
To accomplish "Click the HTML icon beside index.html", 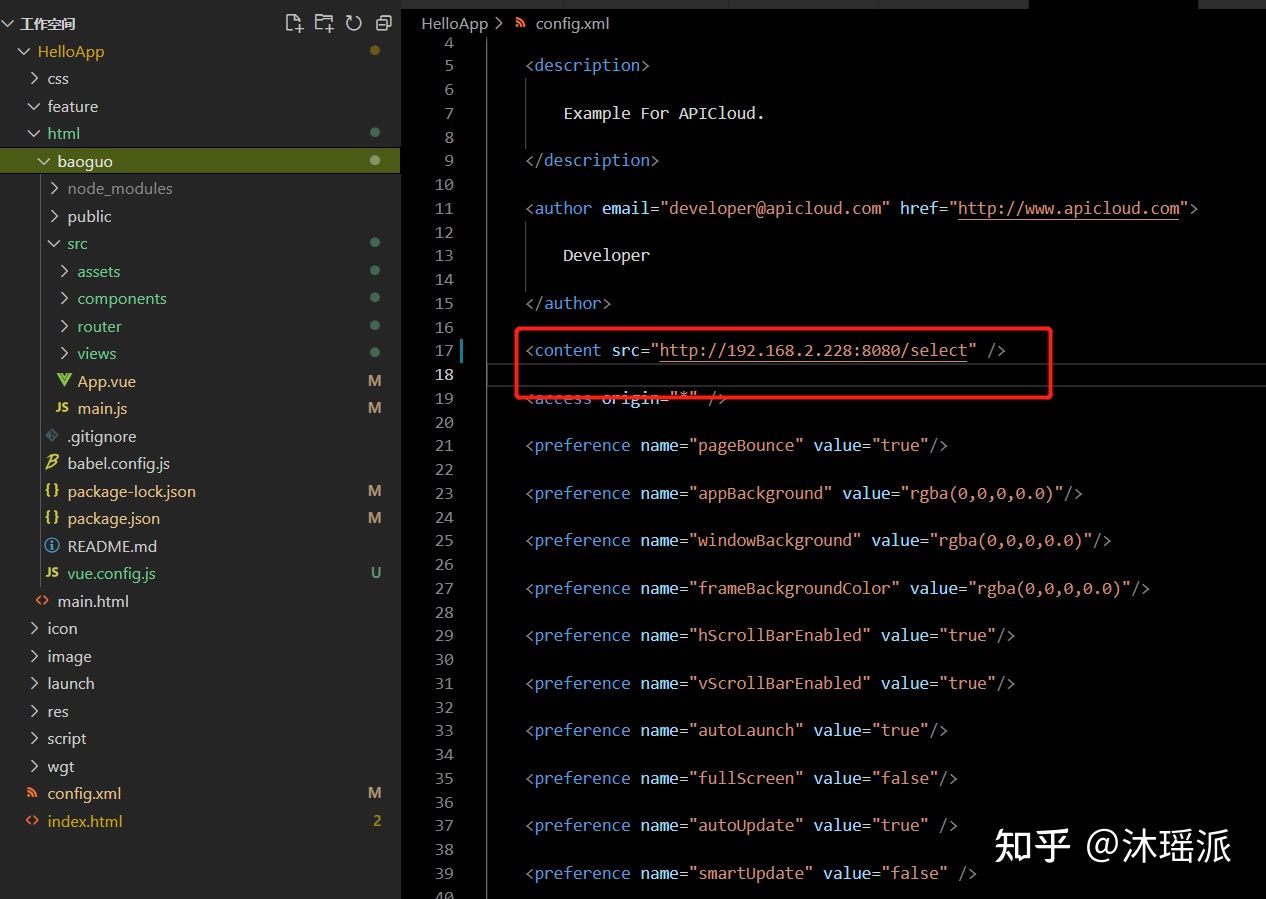I will coord(32,821).
